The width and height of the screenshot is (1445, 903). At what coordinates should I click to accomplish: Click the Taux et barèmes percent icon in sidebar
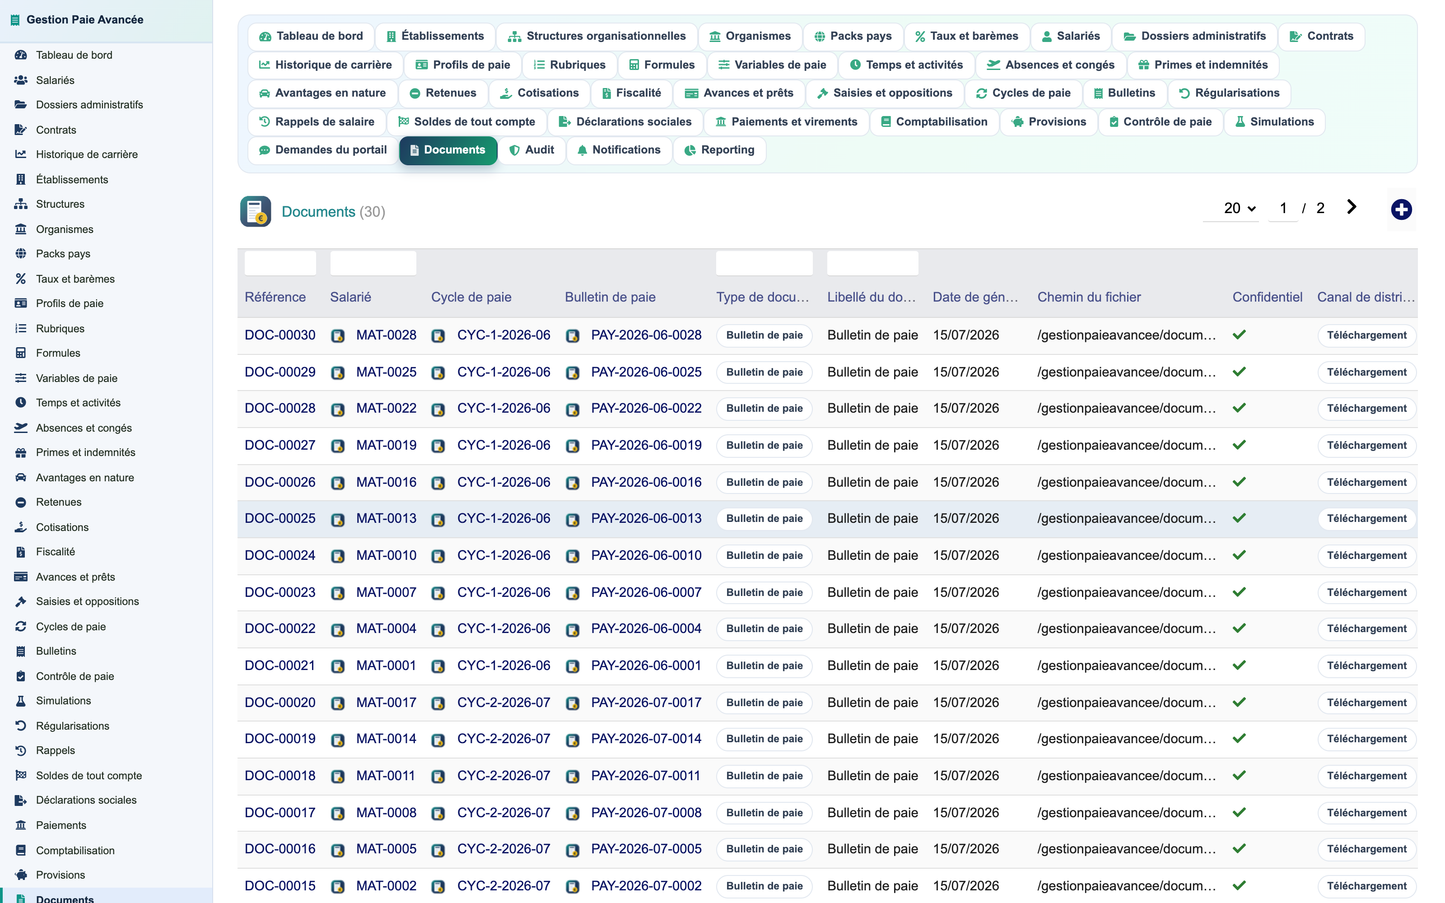21,279
